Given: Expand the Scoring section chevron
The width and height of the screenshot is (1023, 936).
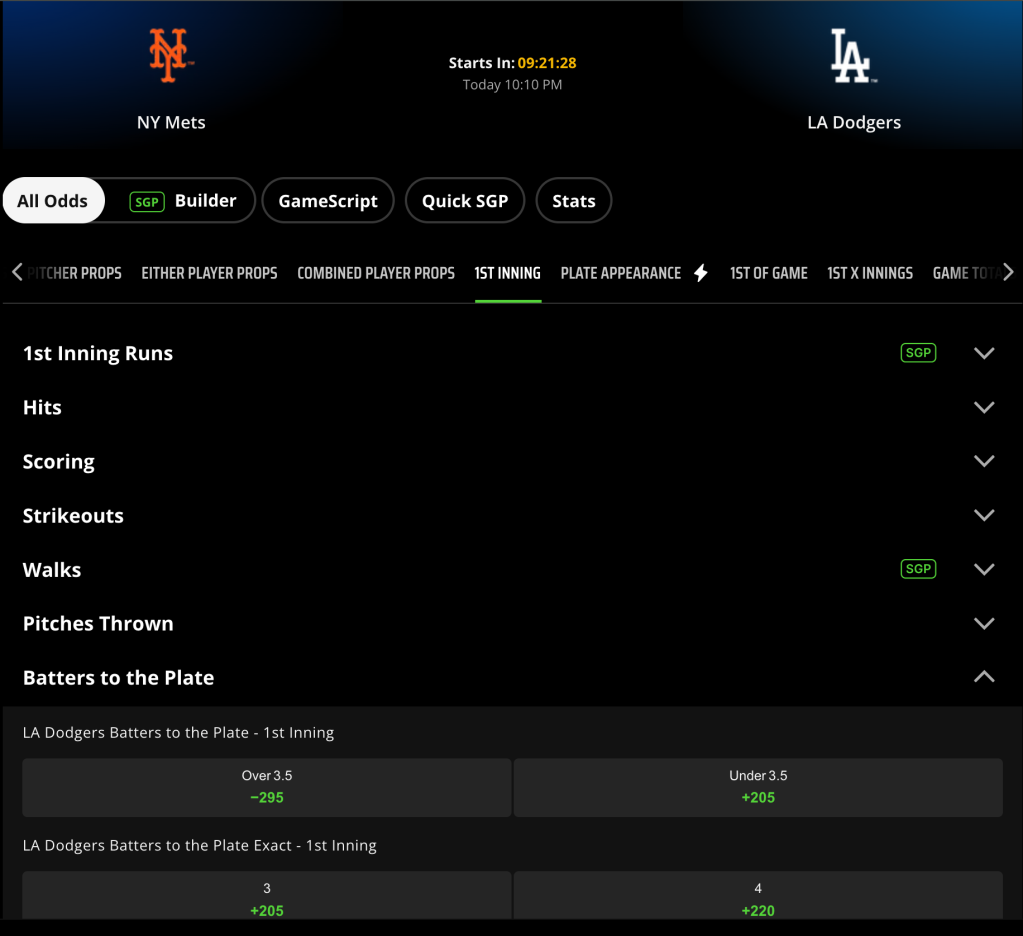Looking at the screenshot, I should (984, 461).
